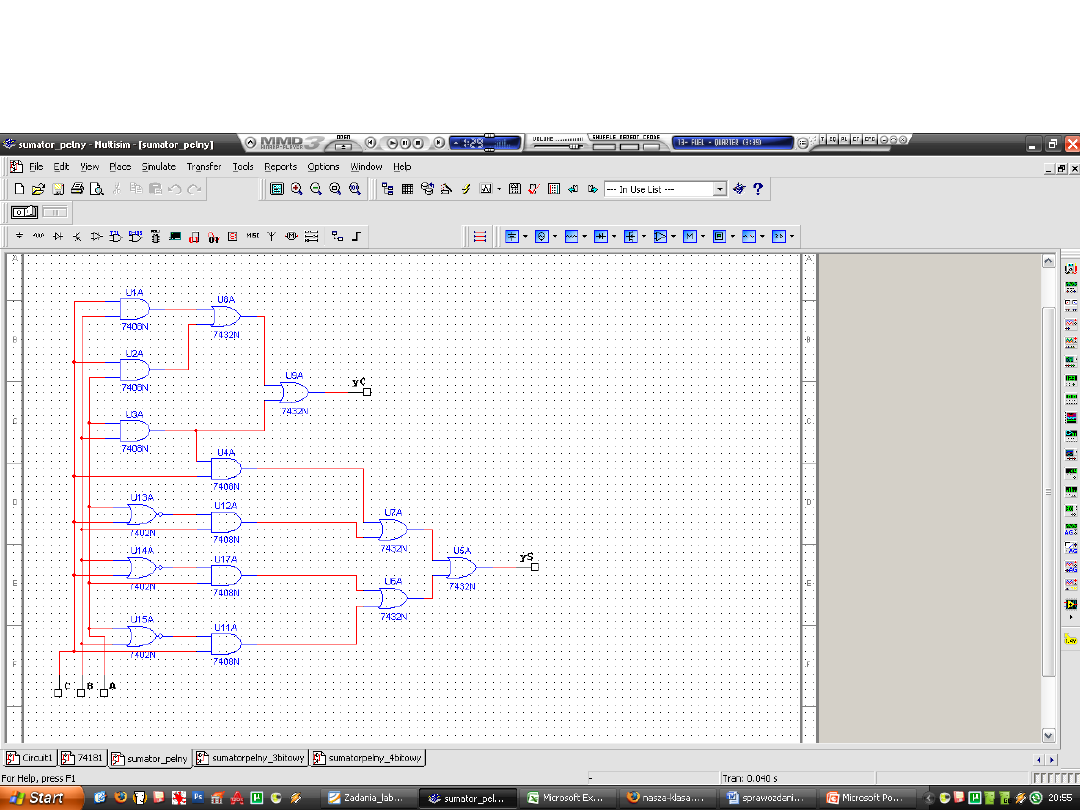Zoom out with the magnifier minus icon
The image size is (1080, 810).
(x=316, y=189)
